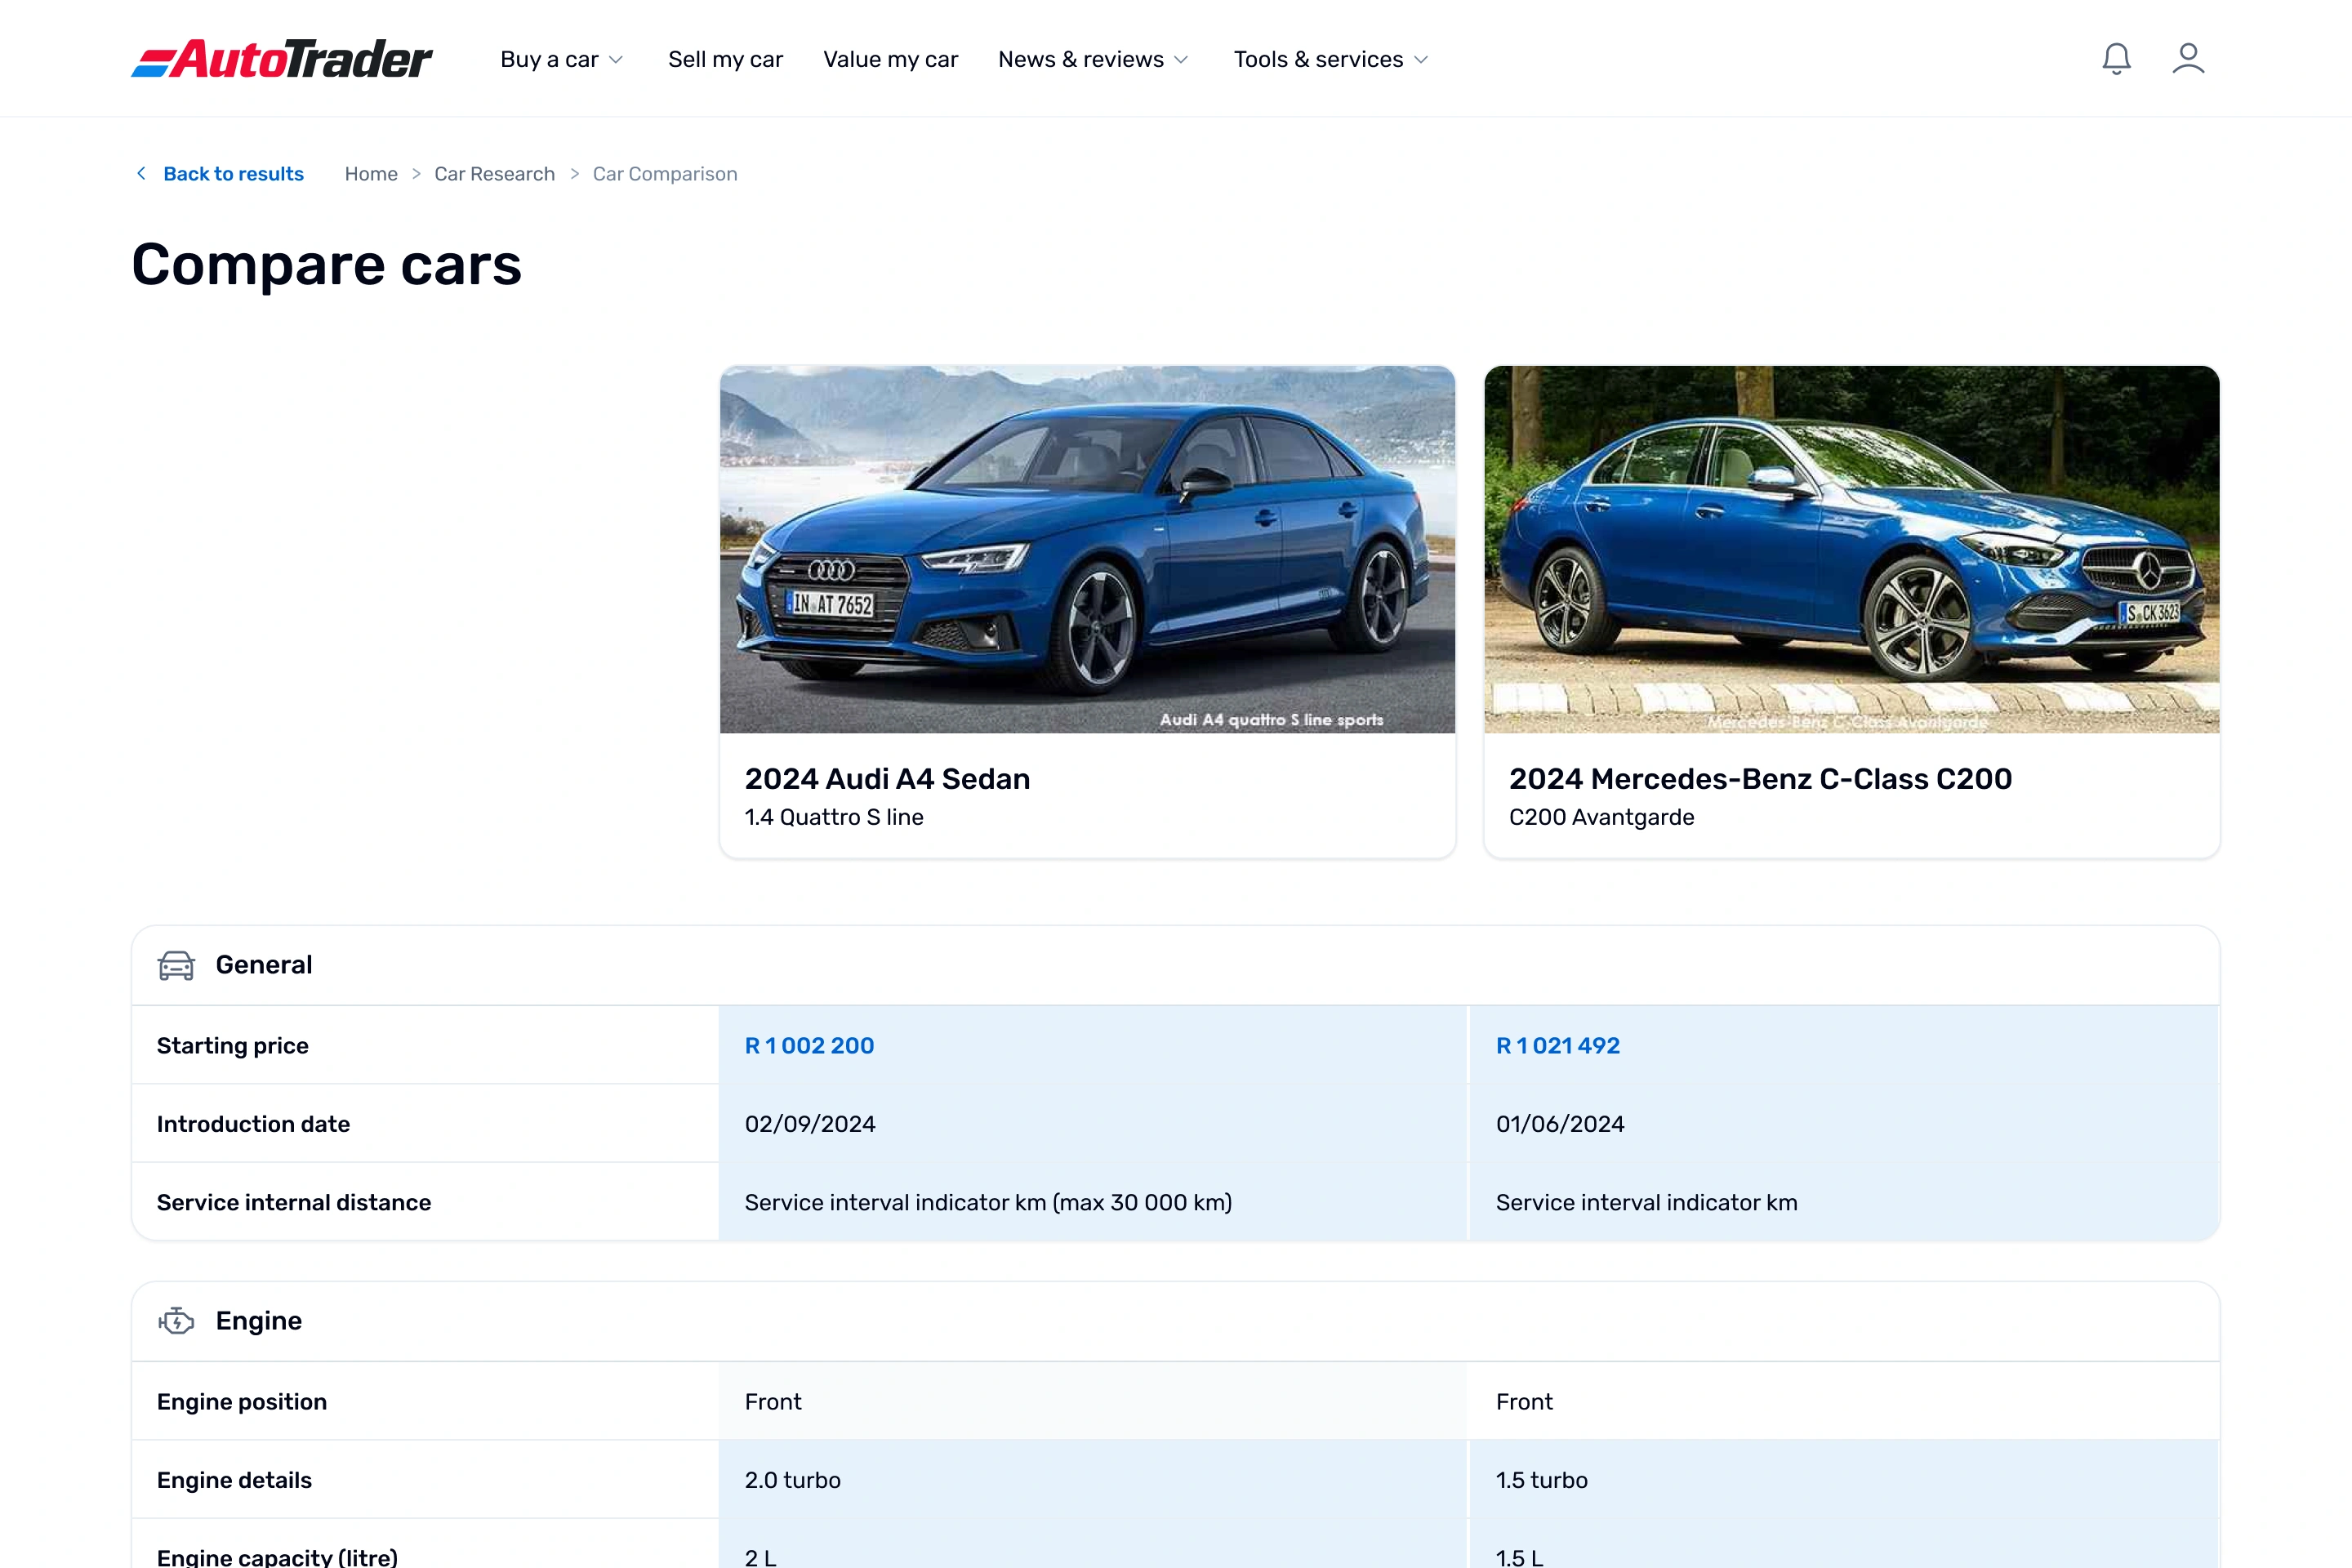Viewport: 2352px width, 1568px height.
Task: Select the 'Starting price' row label
Action: (x=232, y=1046)
